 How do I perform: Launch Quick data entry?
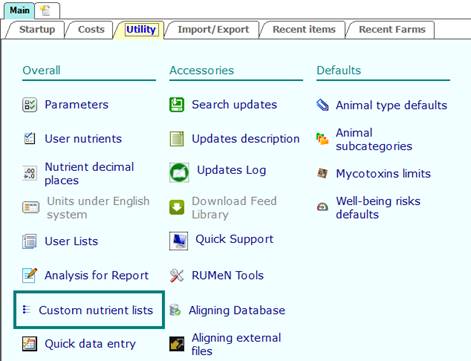click(90, 344)
